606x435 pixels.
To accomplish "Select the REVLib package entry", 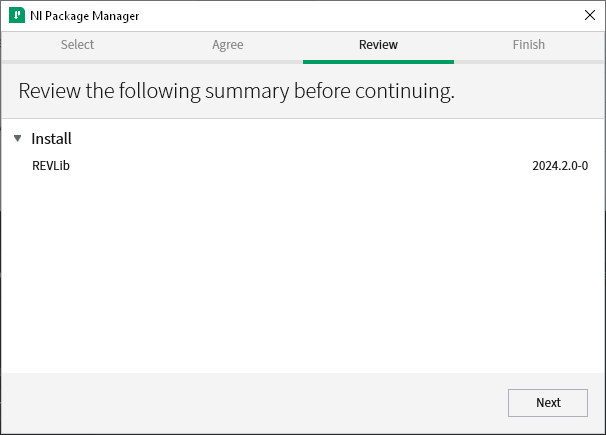I will (51, 166).
